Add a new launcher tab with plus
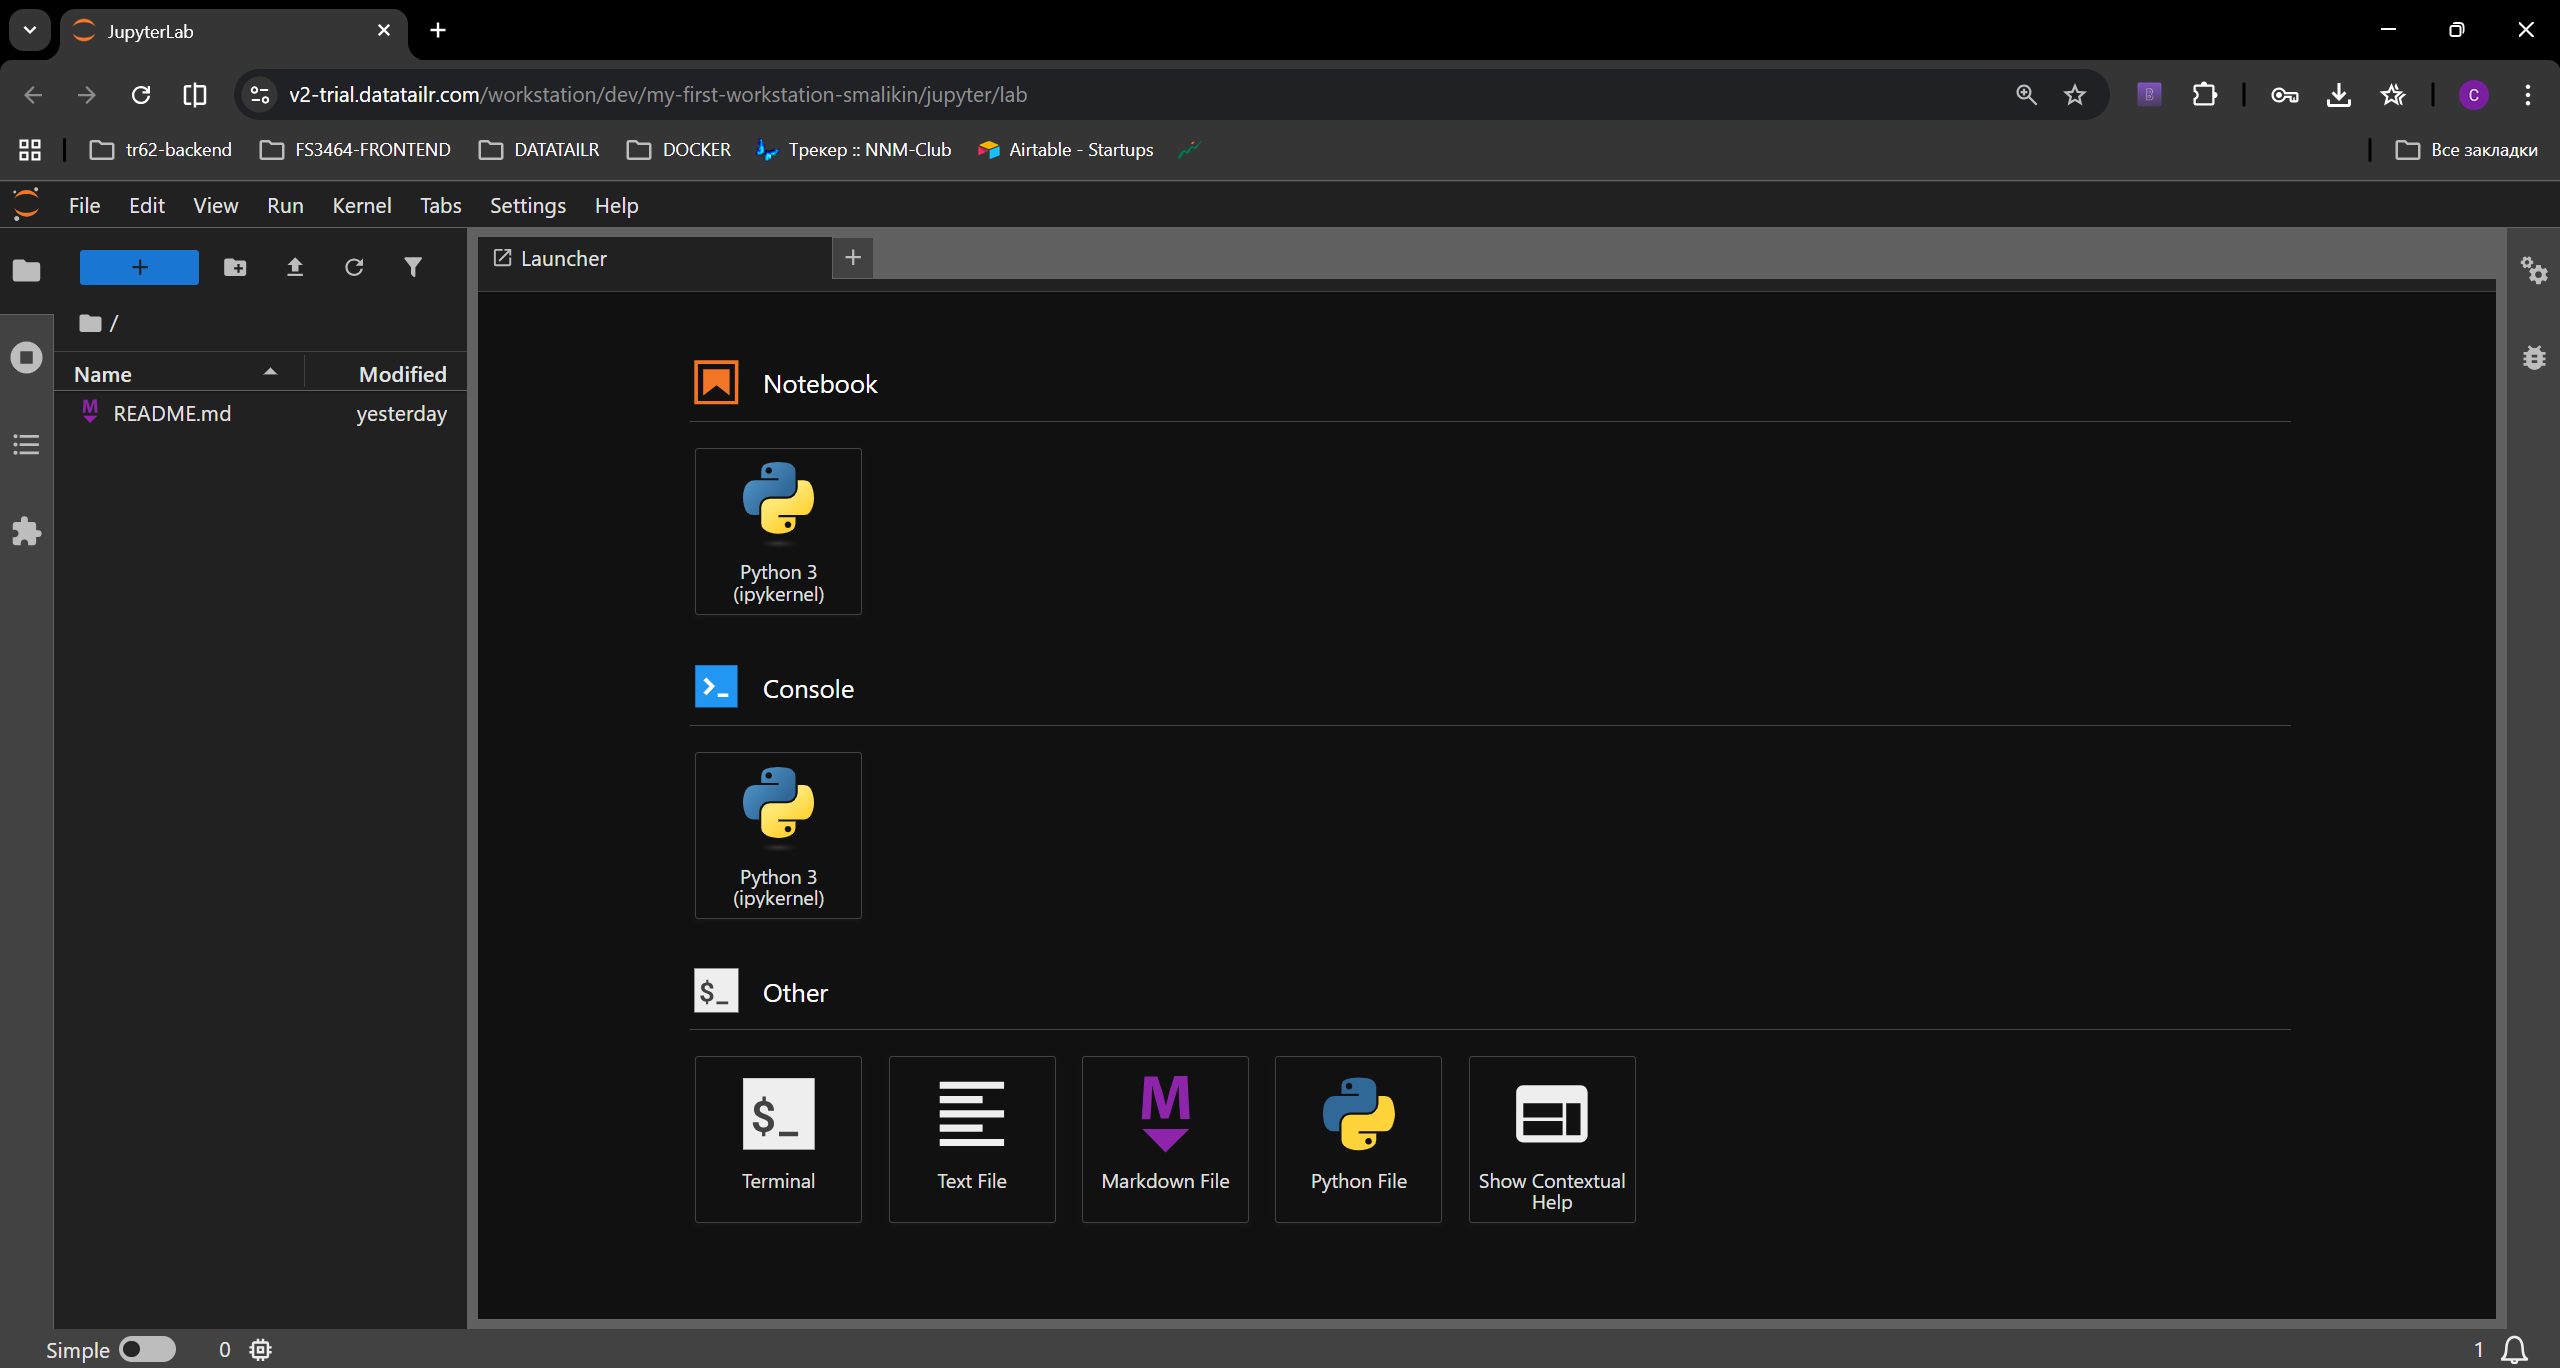 click(853, 258)
